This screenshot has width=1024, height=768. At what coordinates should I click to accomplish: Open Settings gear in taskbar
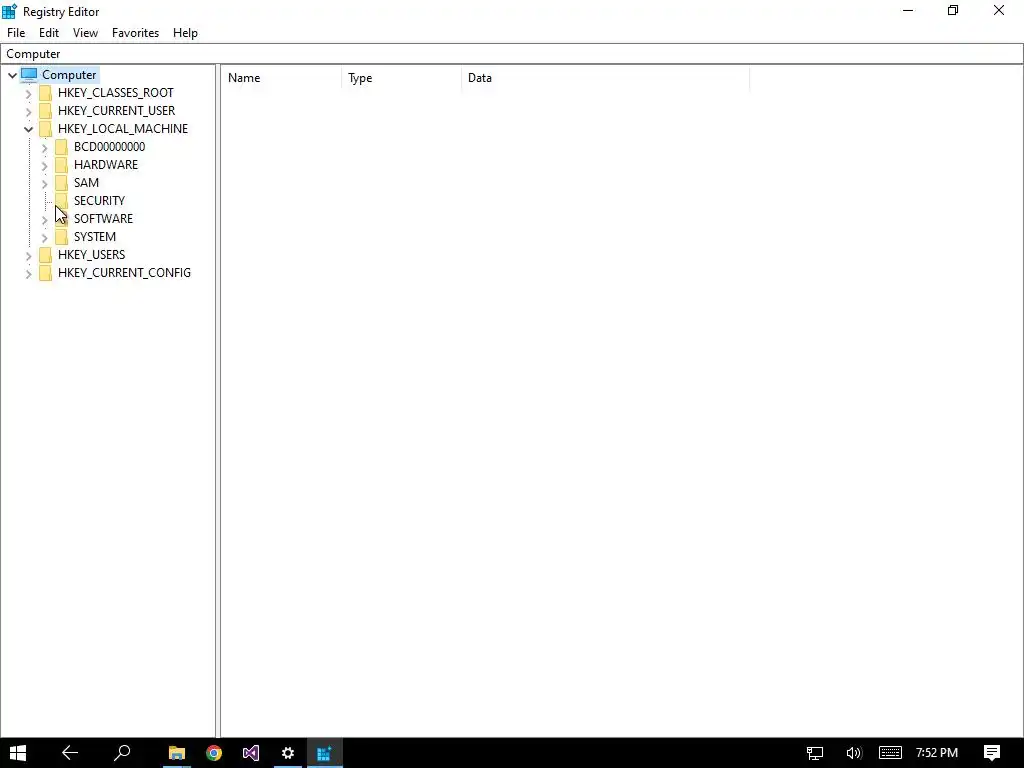(288, 753)
